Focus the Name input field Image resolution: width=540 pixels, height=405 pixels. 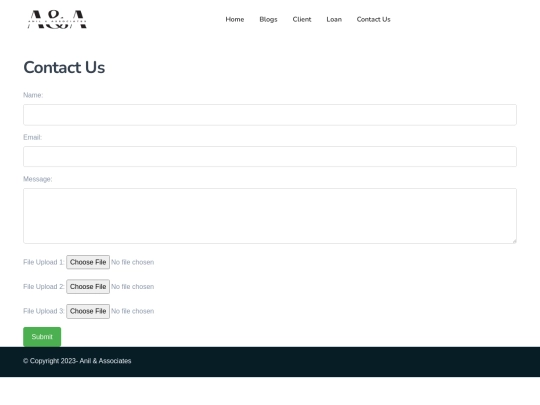click(x=270, y=115)
